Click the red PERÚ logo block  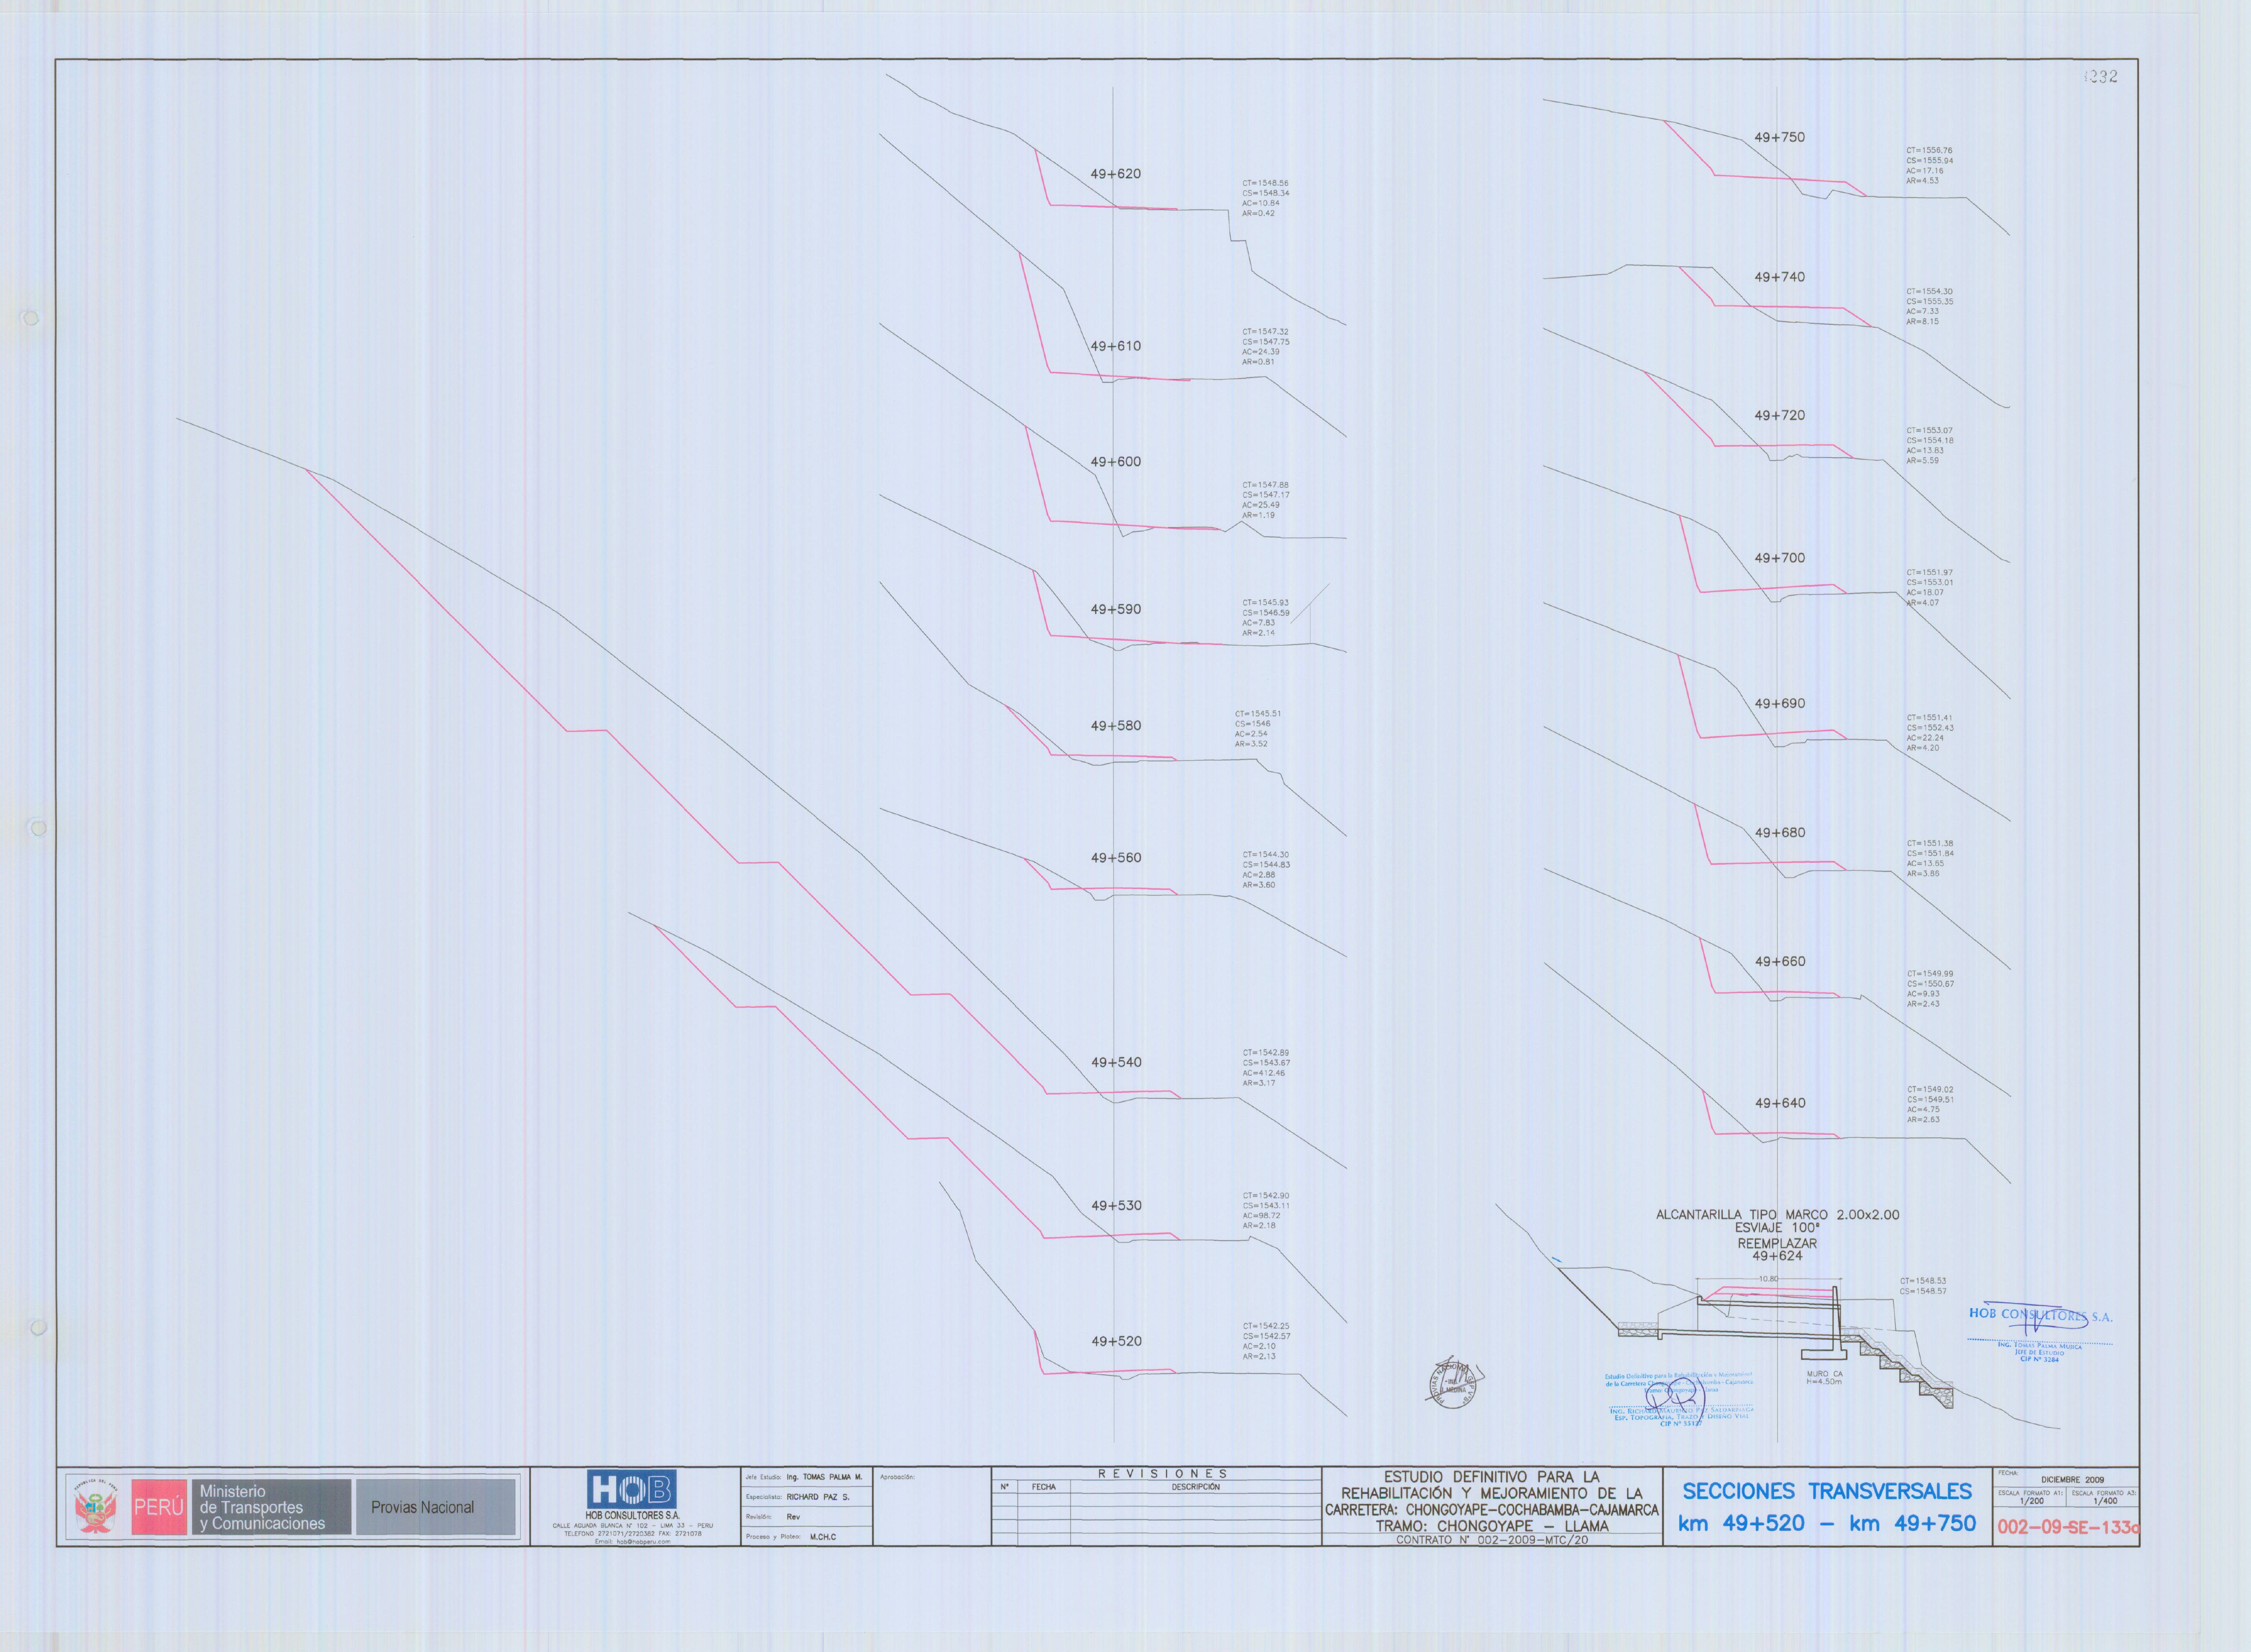pyautogui.click(x=159, y=1506)
